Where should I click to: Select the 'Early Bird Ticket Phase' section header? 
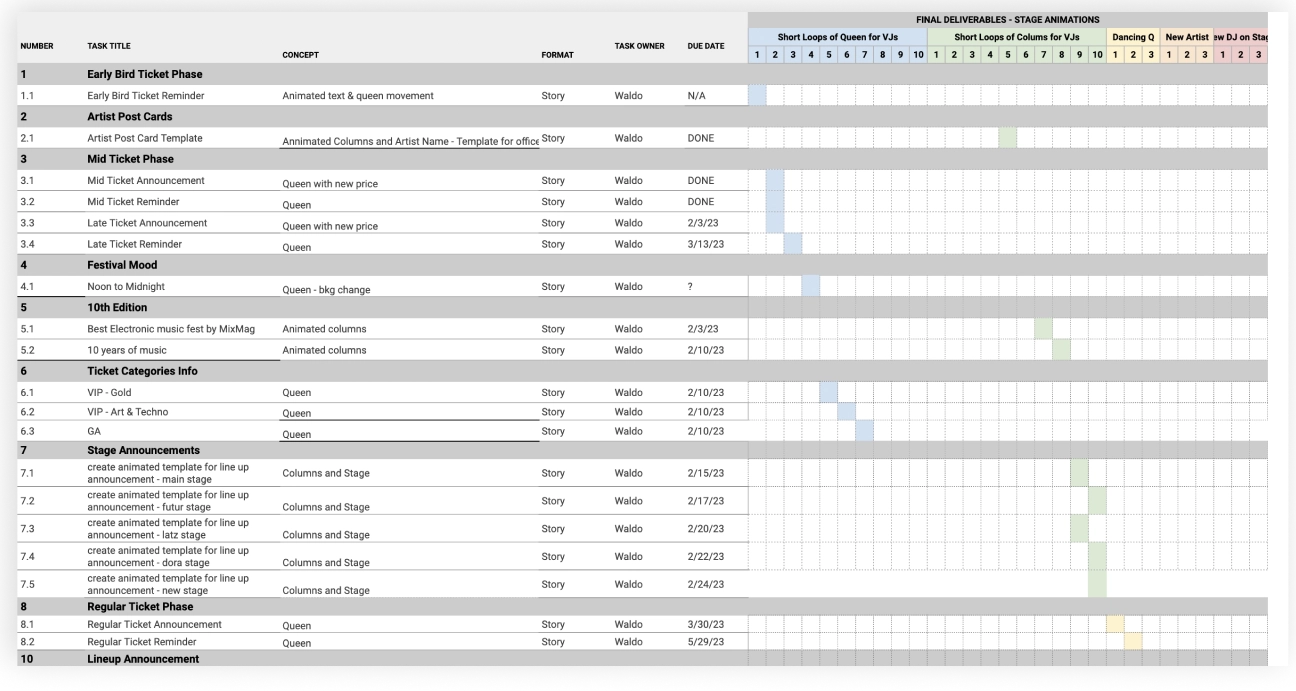(144, 75)
